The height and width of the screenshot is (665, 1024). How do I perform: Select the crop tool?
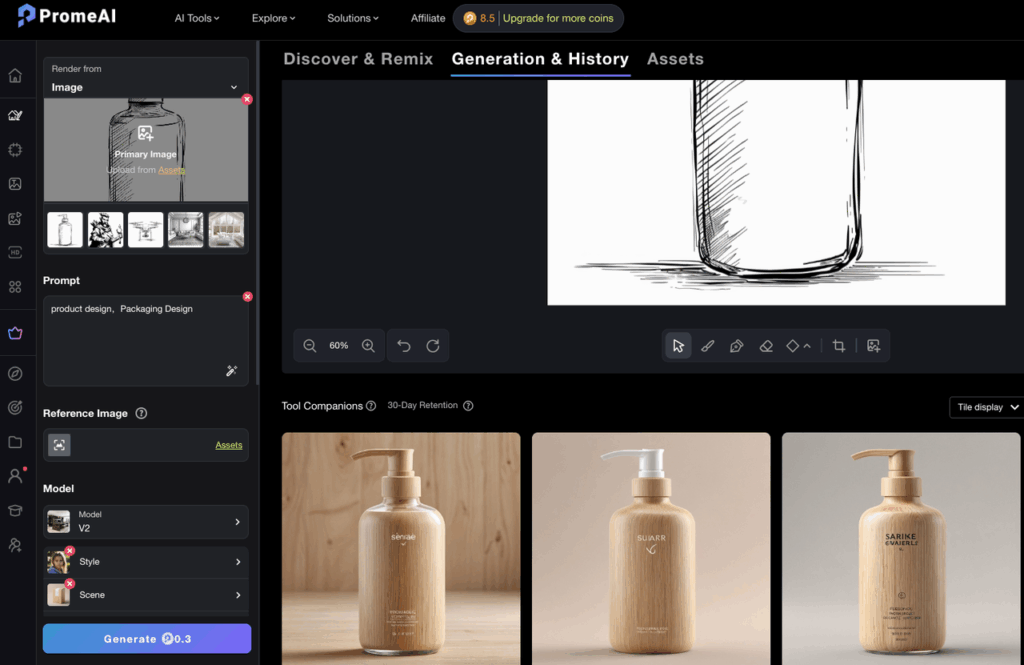(x=839, y=346)
